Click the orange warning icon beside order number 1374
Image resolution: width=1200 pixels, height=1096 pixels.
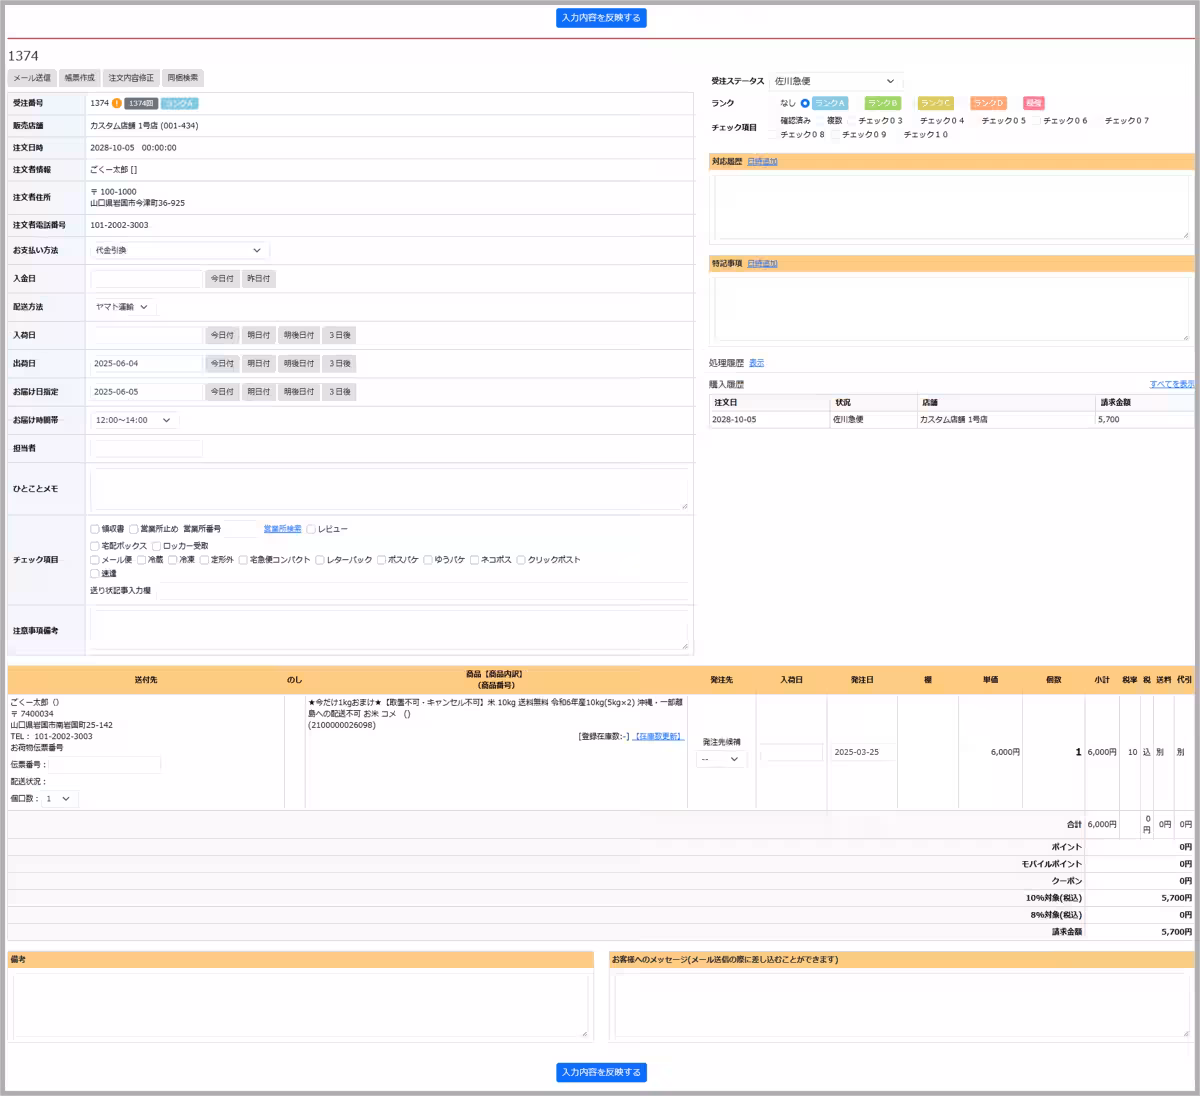coord(117,103)
